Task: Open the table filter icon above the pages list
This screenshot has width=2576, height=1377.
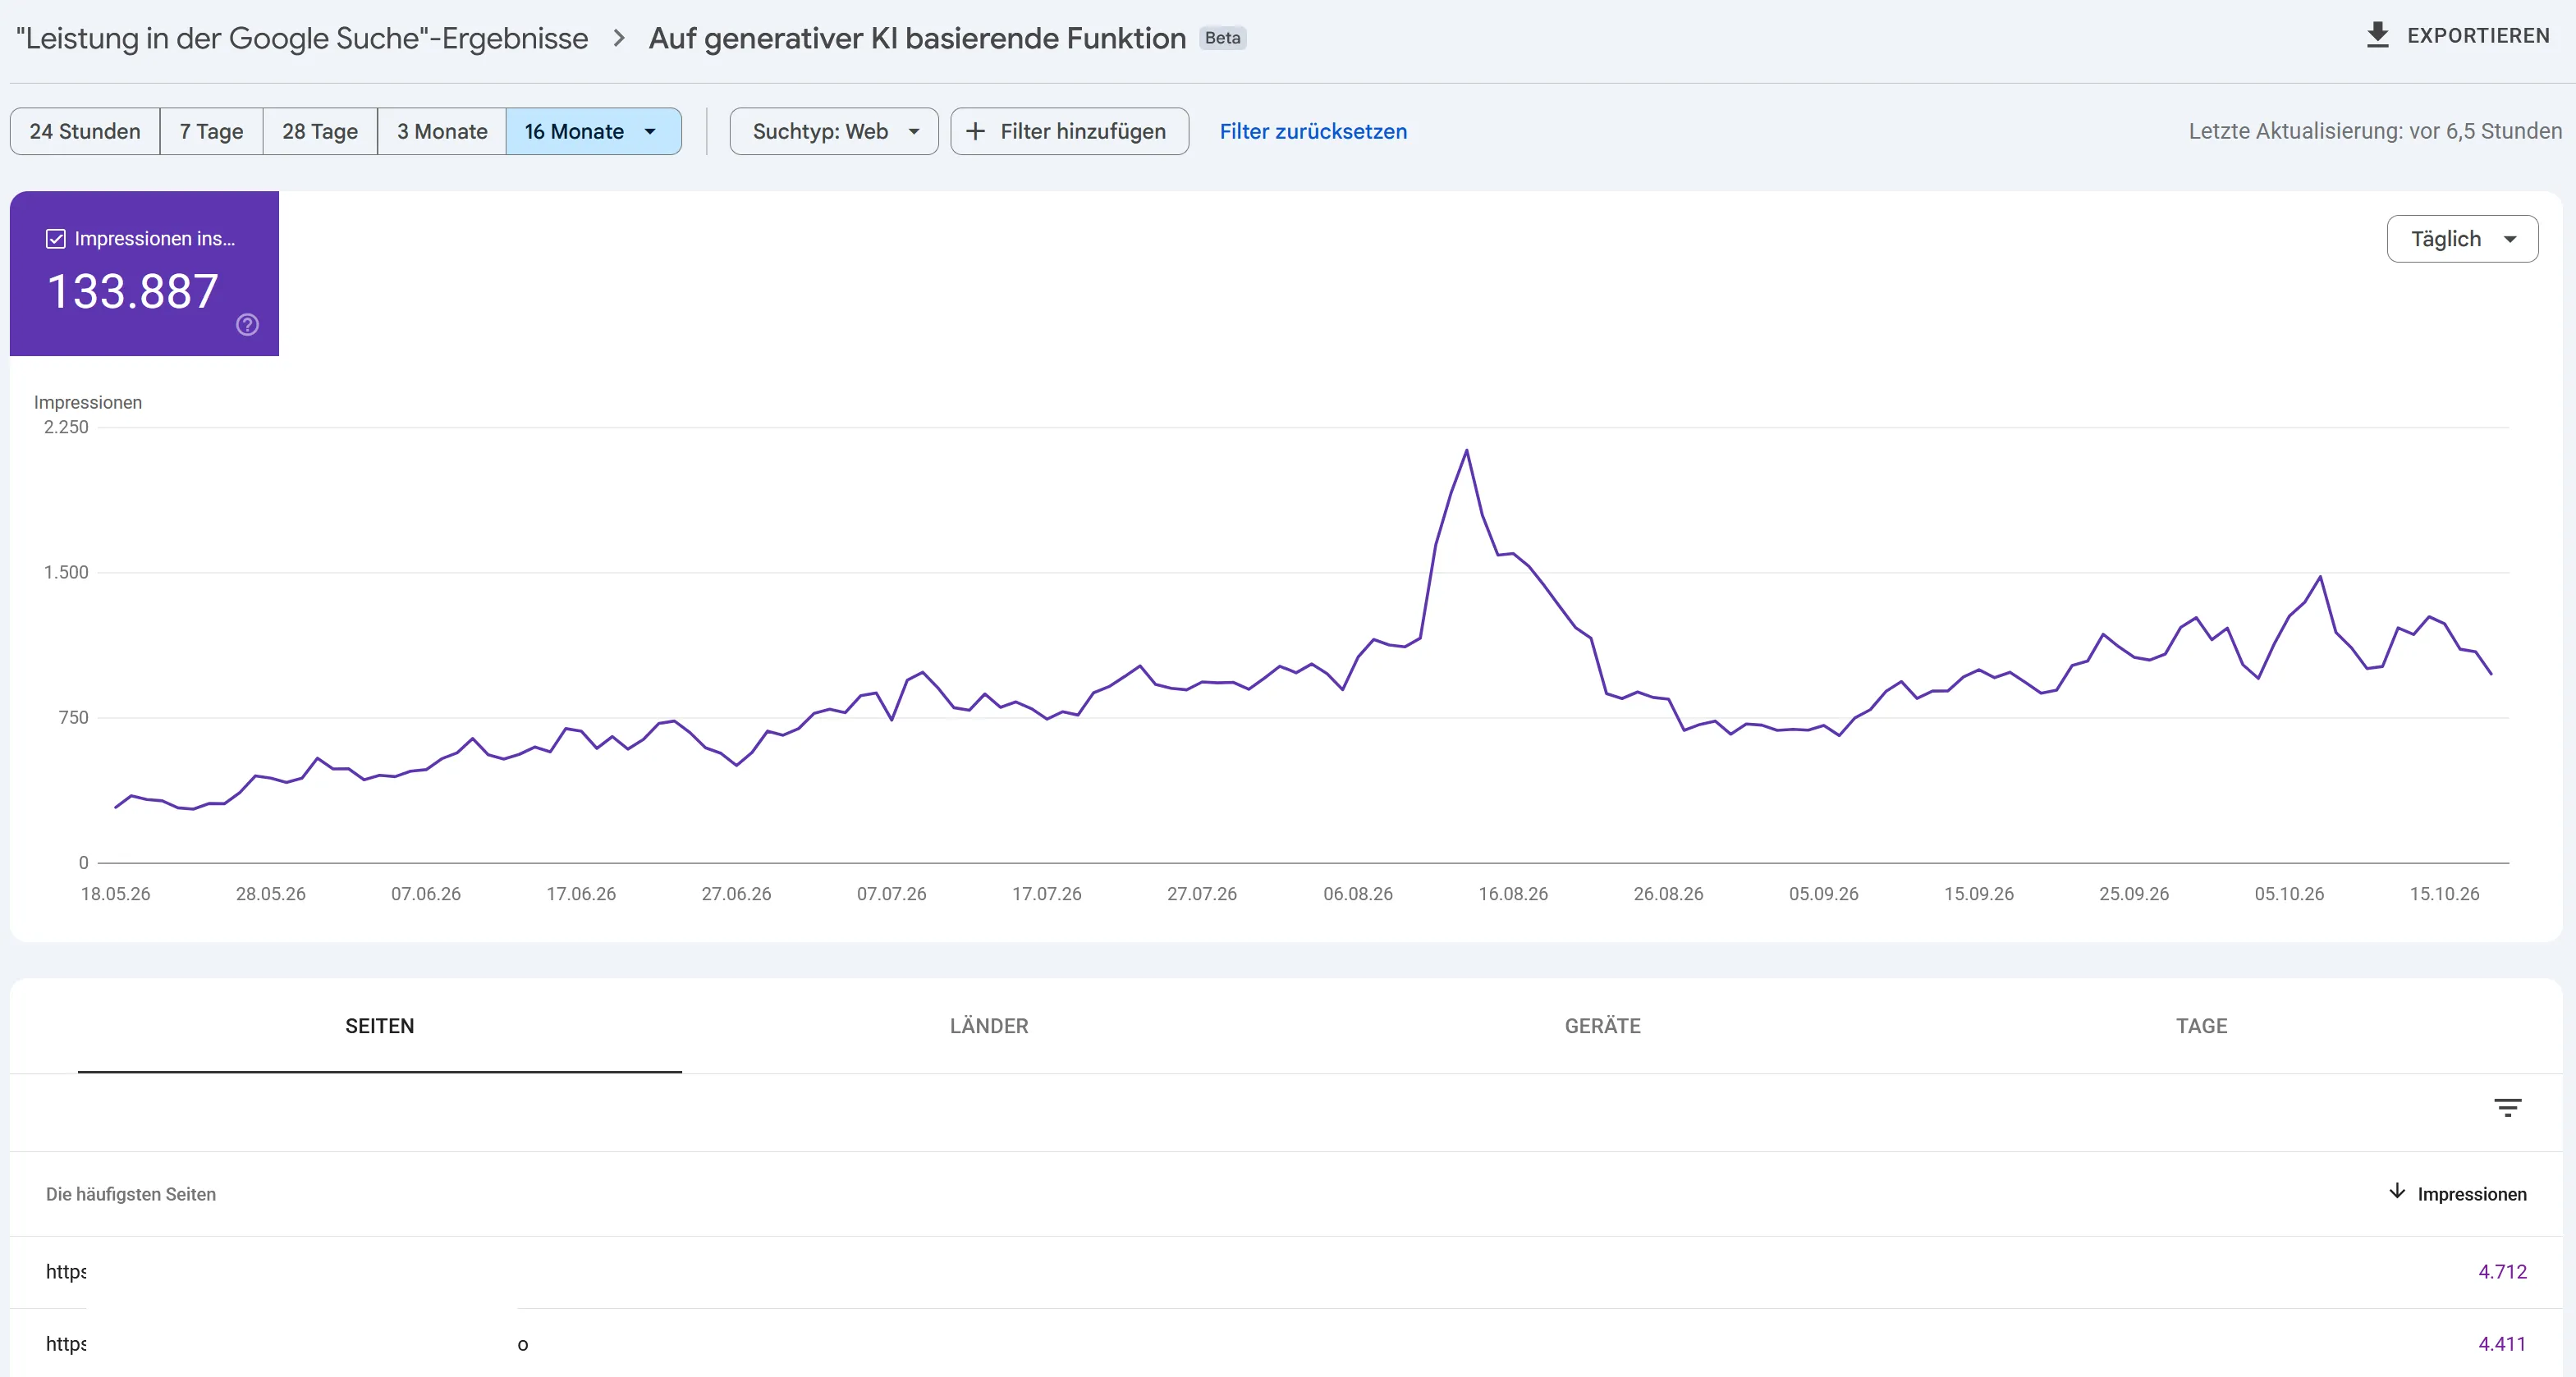Action: (x=2507, y=1107)
